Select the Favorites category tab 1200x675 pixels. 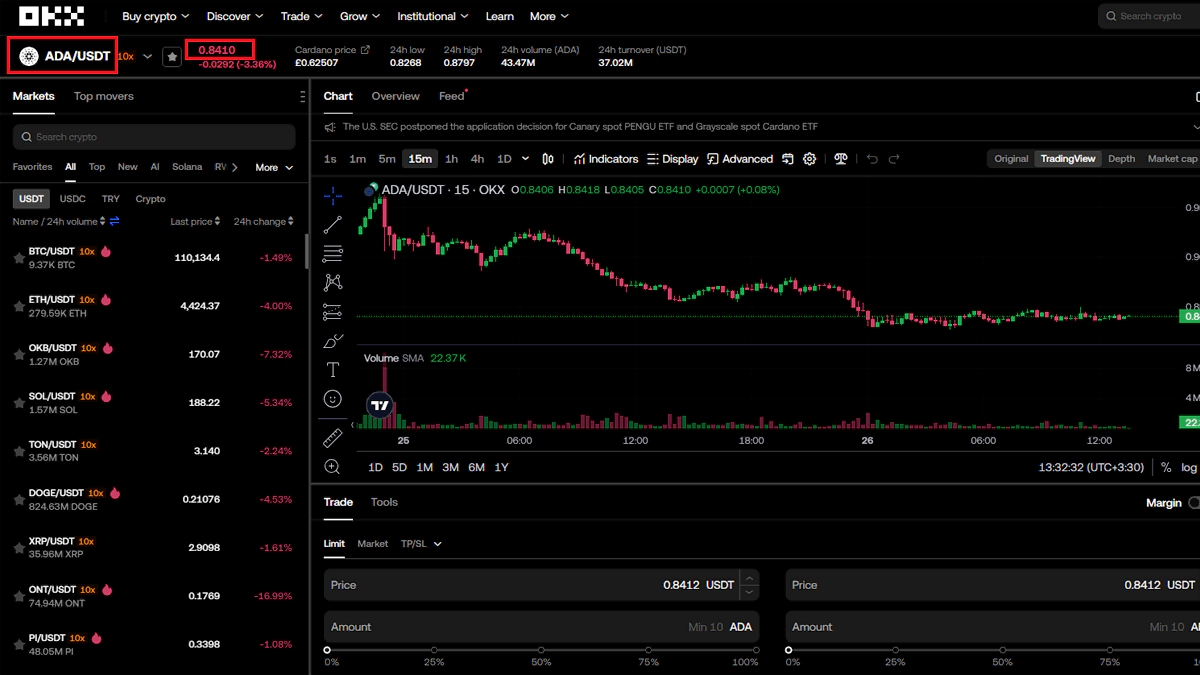click(32, 167)
